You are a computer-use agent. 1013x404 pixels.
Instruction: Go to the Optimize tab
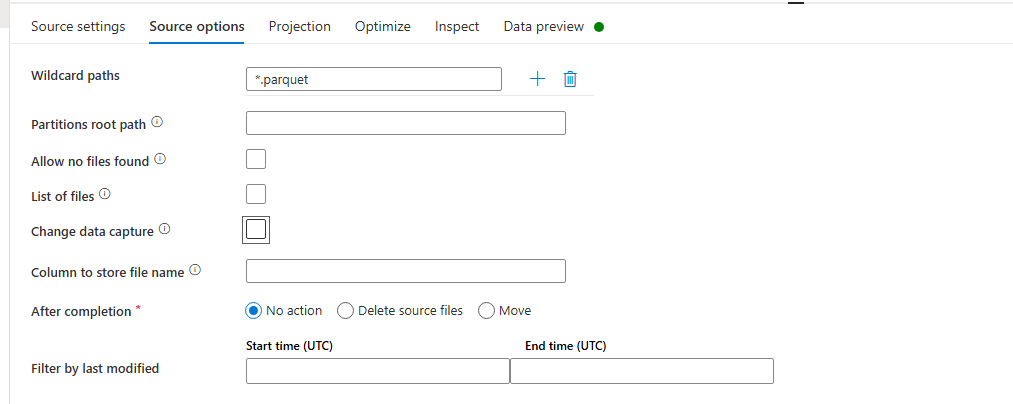click(x=382, y=27)
